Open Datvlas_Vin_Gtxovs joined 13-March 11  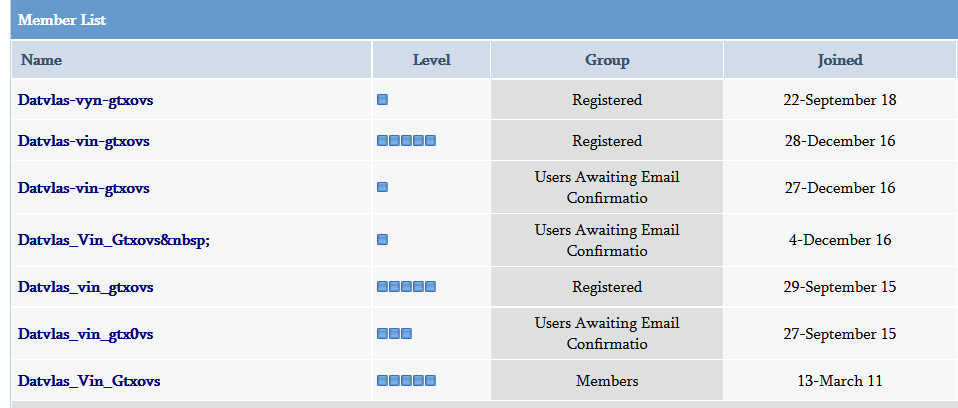89,381
